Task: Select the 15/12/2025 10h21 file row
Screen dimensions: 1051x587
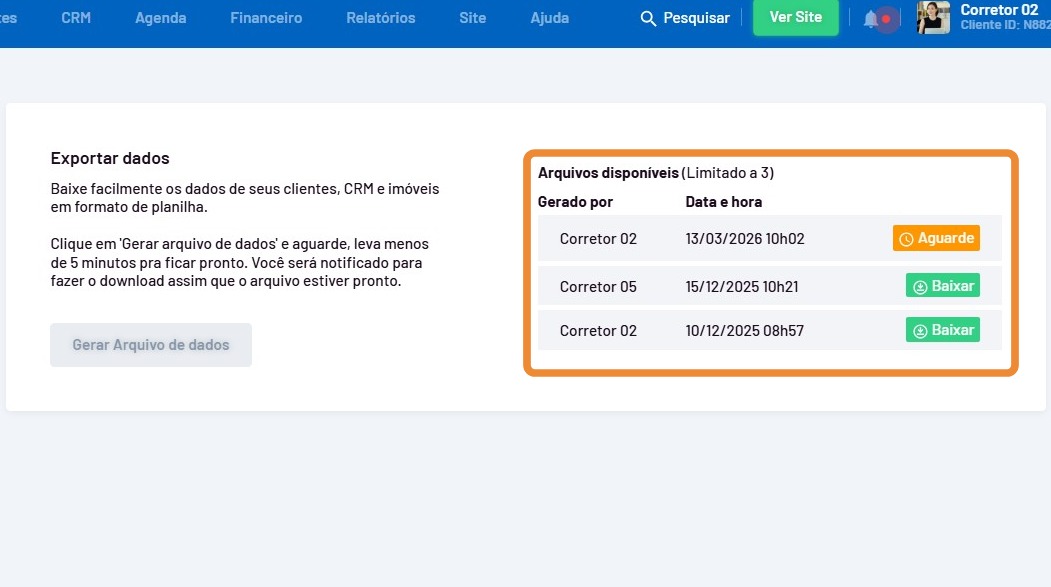Action: 744,287
